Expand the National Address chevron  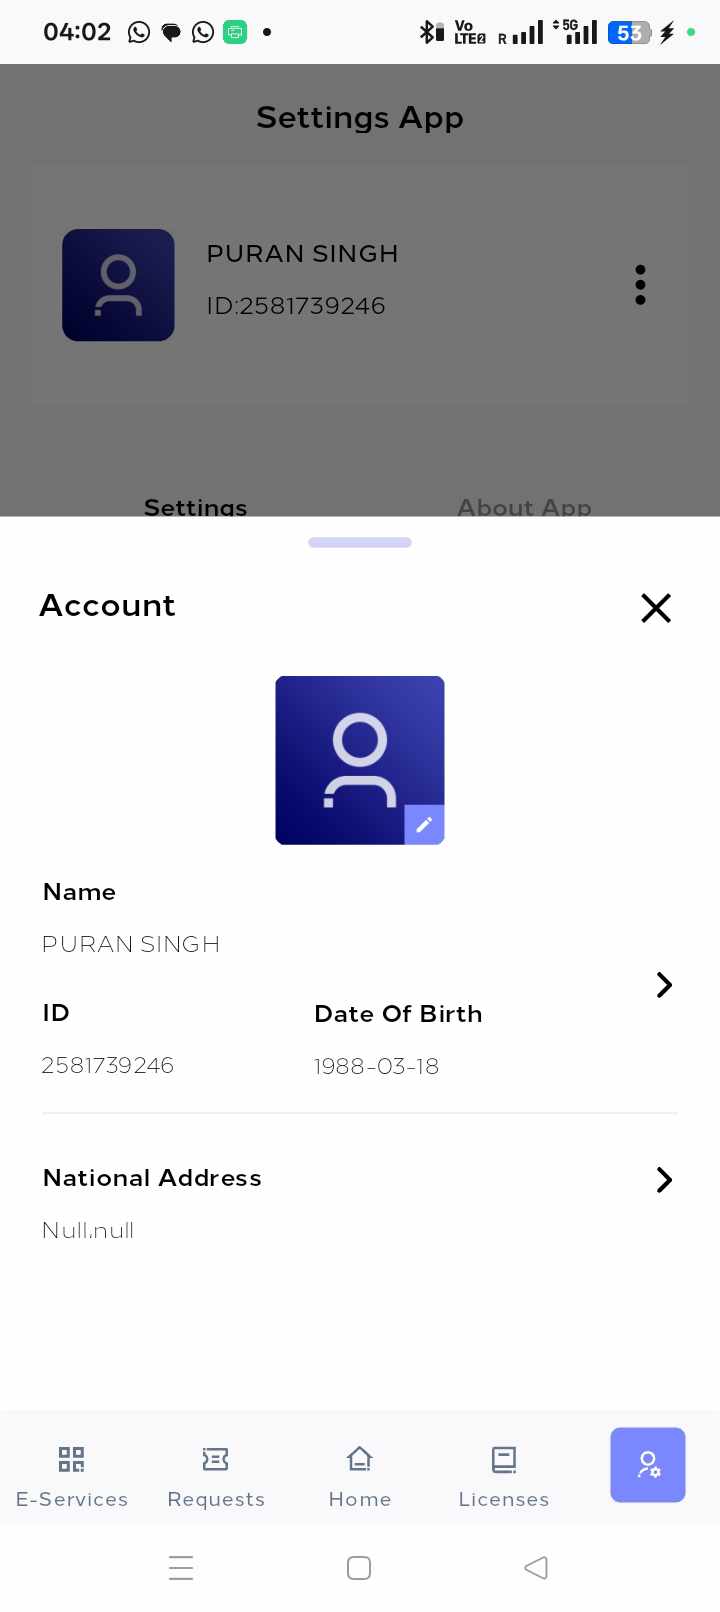(x=664, y=1180)
